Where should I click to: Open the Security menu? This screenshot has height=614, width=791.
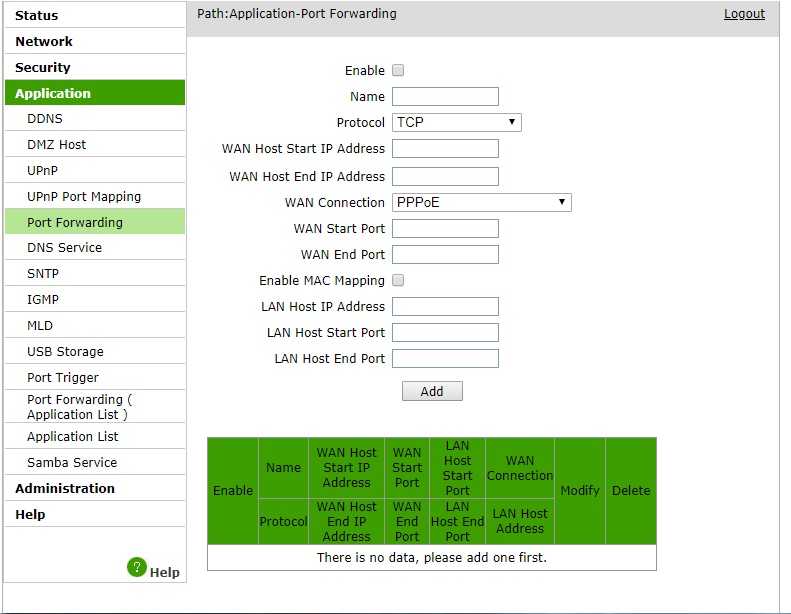point(95,67)
